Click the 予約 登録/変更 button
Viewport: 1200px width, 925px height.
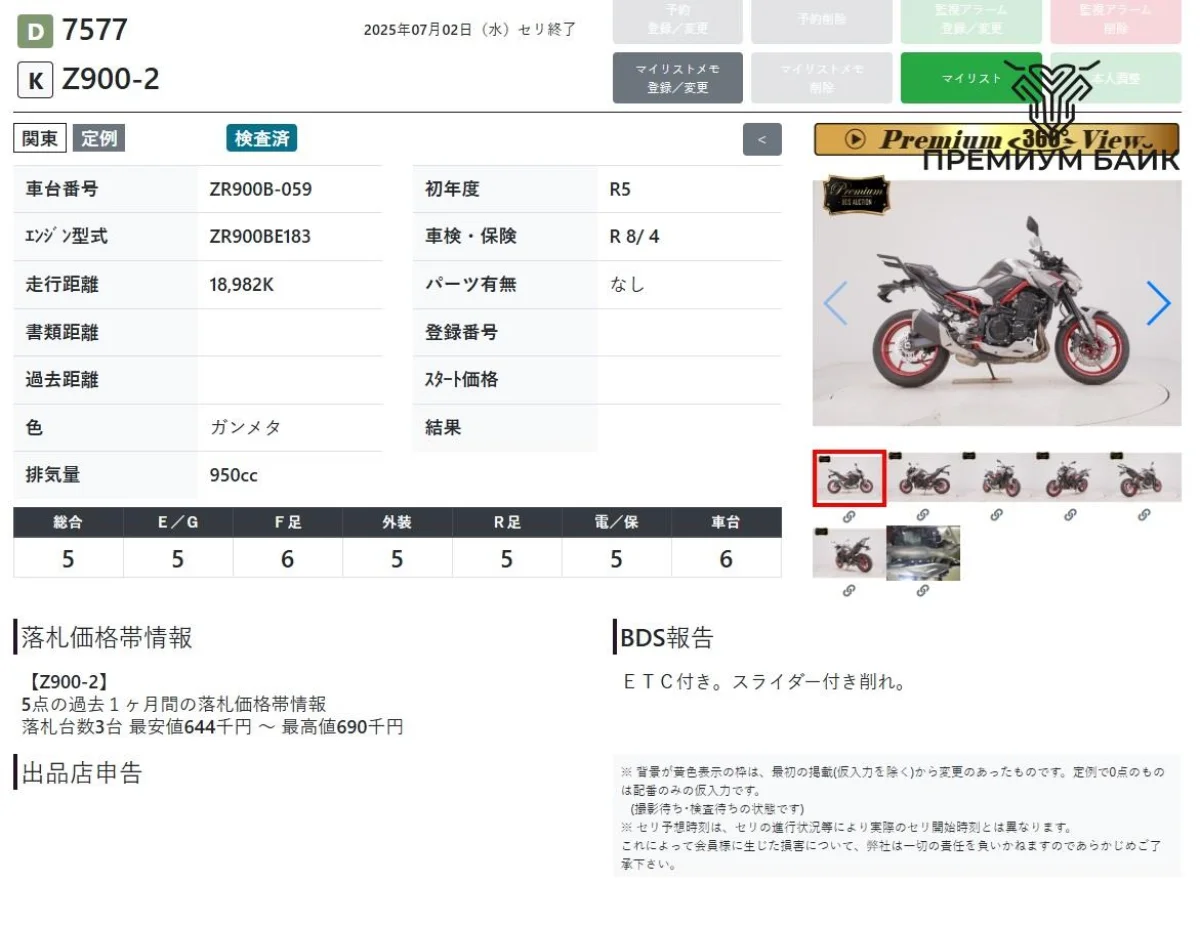pyautogui.click(x=677, y=21)
